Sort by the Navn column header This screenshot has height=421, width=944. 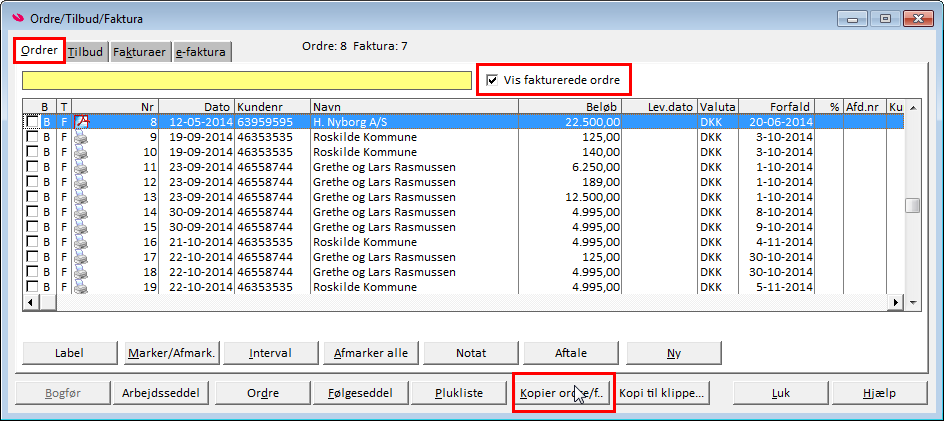click(414, 107)
